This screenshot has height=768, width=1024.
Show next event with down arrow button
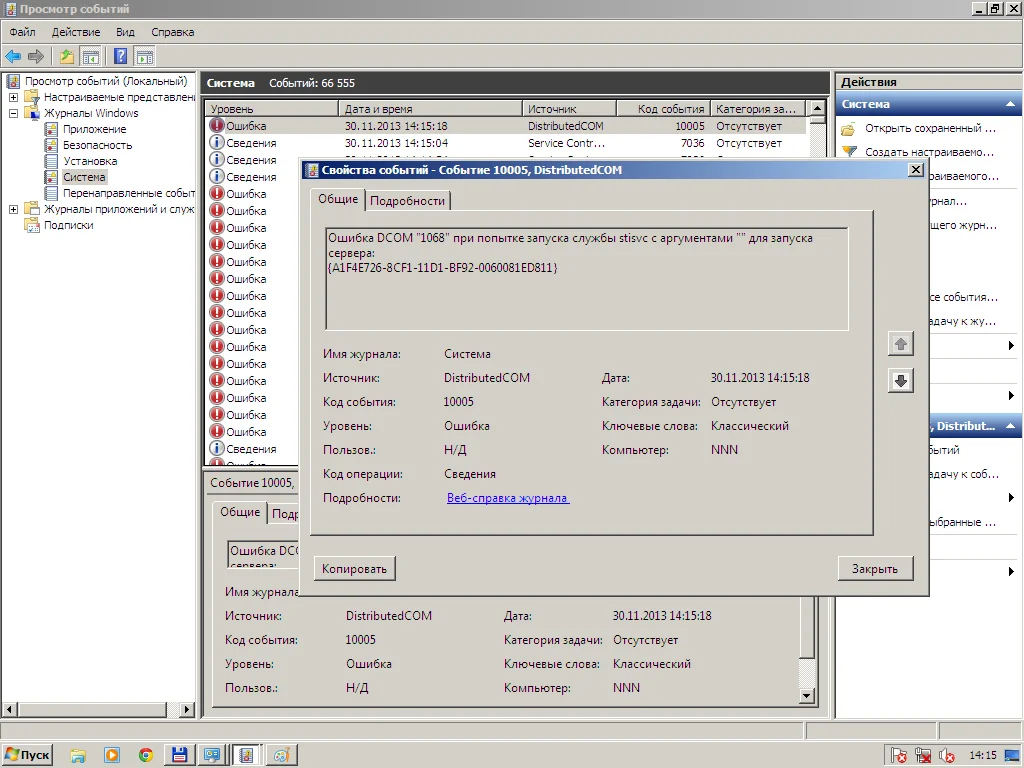[x=901, y=381]
